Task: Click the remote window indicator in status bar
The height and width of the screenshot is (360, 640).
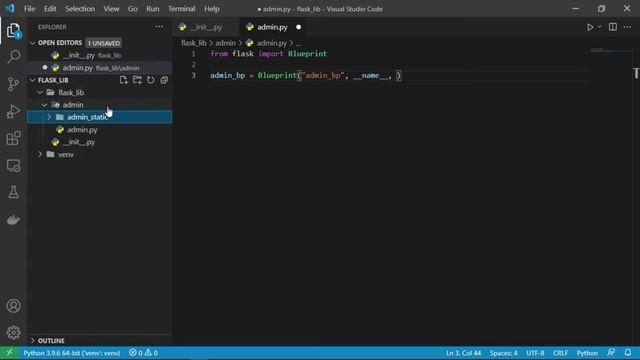Action: [x=9, y=353]
